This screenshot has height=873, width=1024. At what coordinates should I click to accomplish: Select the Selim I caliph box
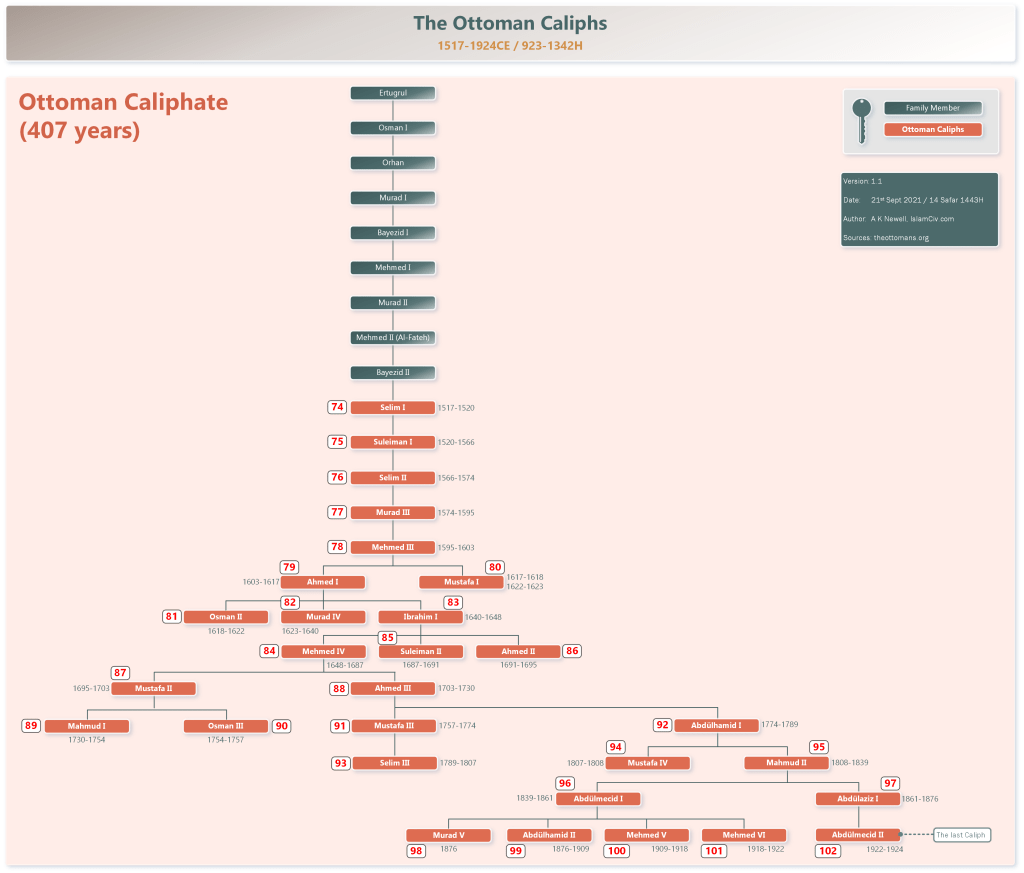pos(392,408)
